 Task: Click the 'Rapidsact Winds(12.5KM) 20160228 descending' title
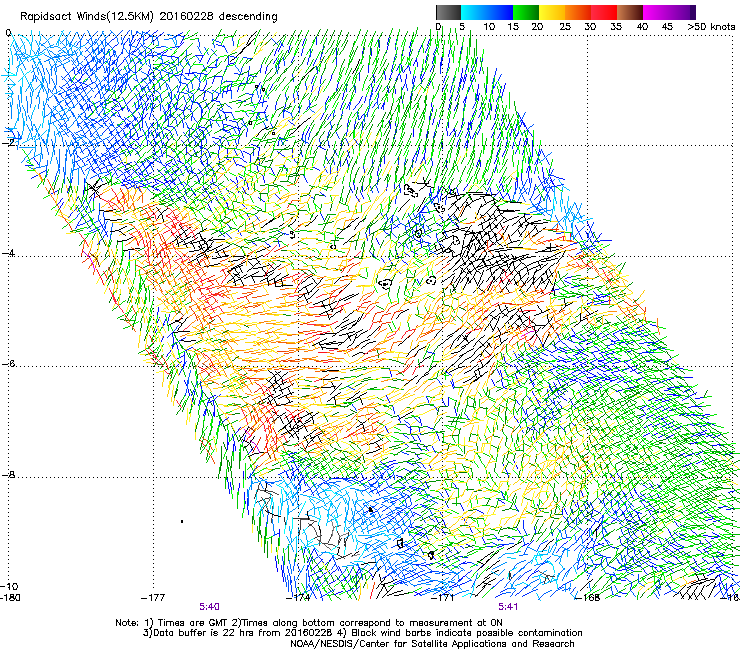[x=149, y=17]
